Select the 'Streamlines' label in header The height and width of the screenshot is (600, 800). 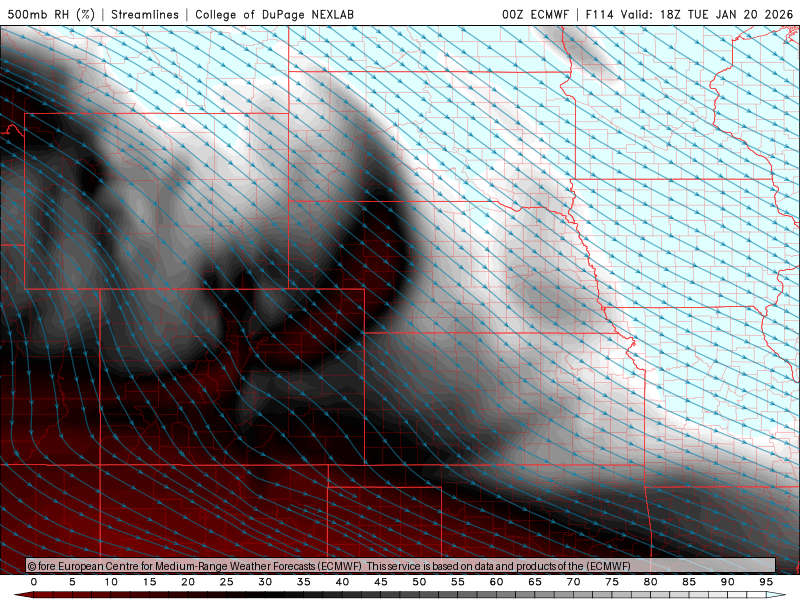pyautogui.click(x=145, y=14)
